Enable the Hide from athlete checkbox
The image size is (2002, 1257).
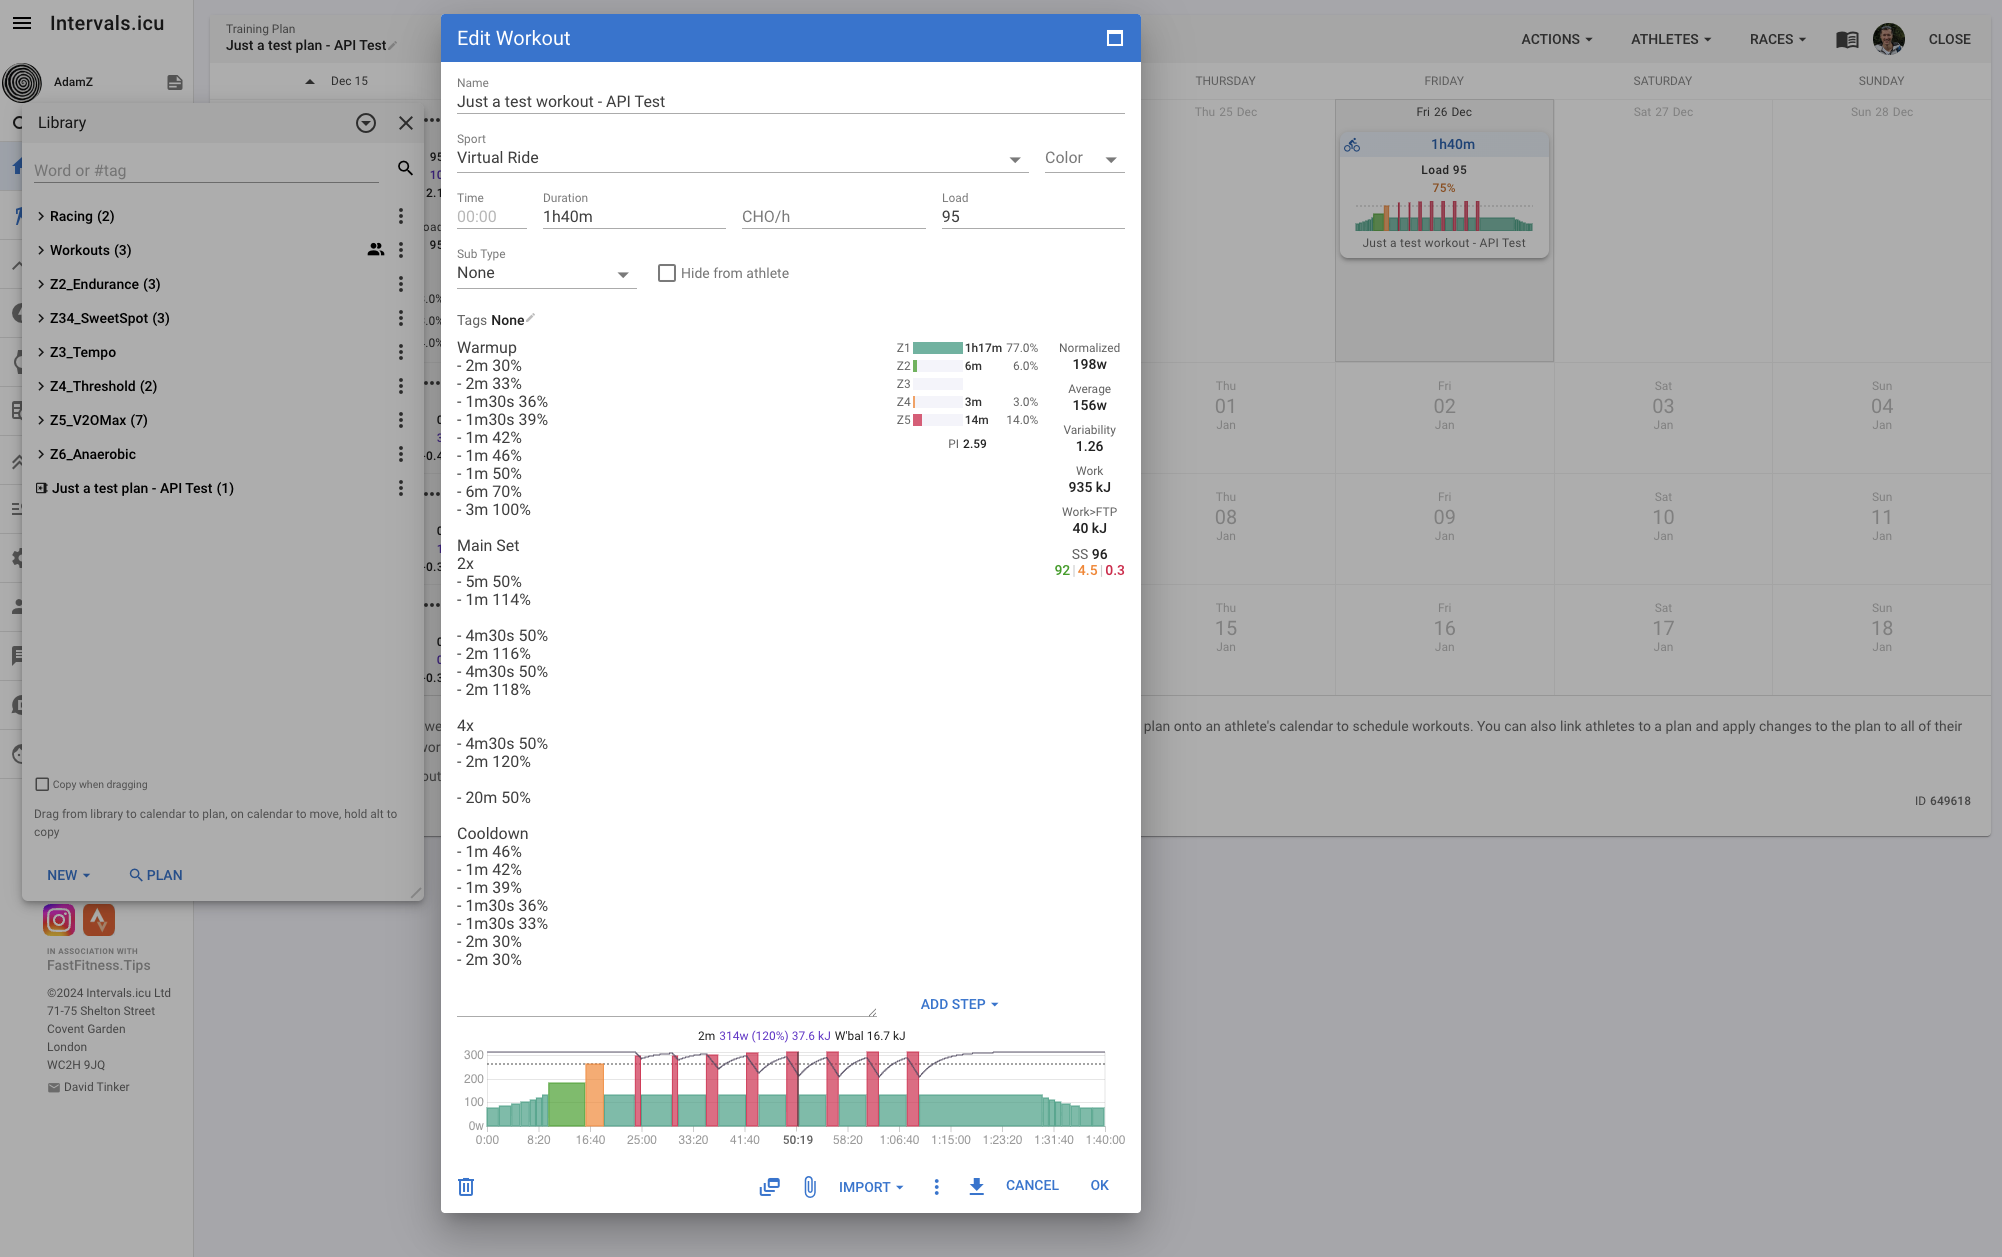tap(667, 273)
